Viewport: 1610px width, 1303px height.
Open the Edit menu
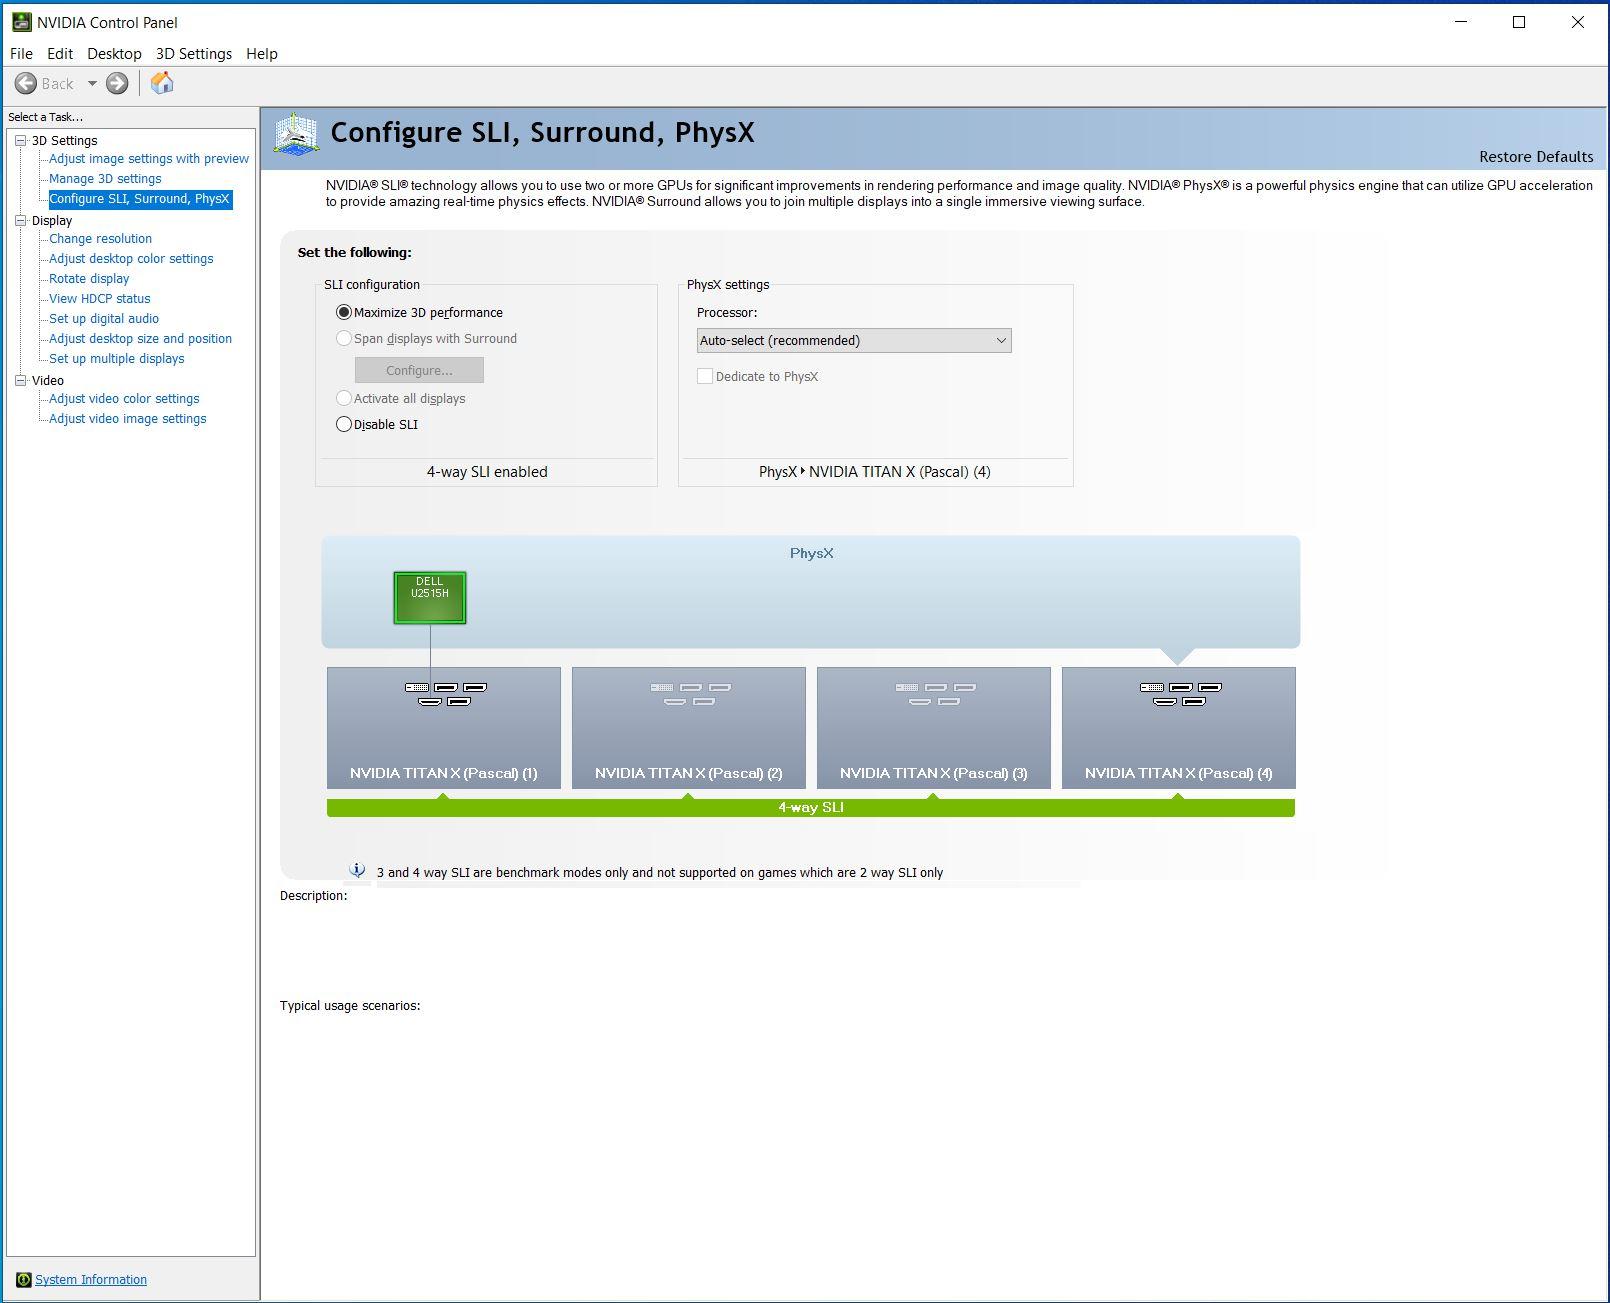(x=60, y=54)
